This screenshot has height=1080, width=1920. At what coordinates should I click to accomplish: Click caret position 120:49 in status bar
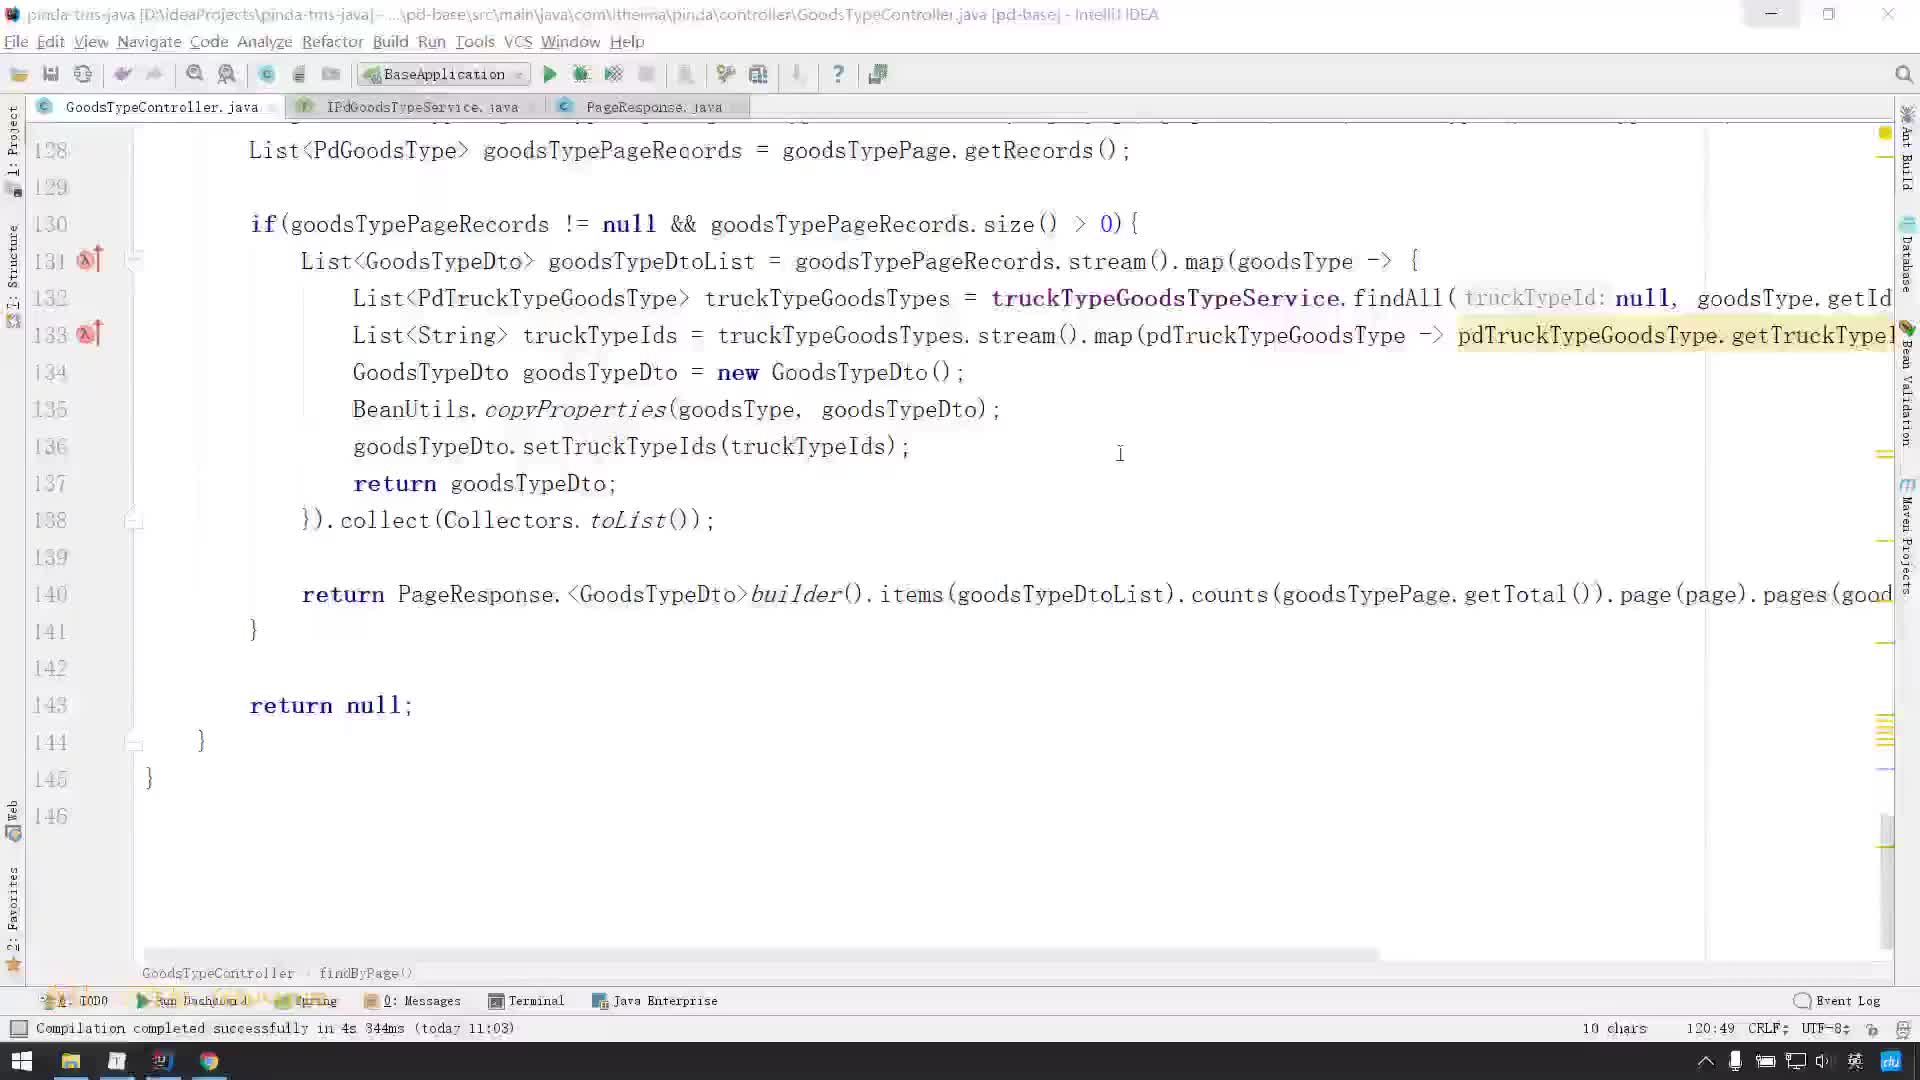coord(1710,1028)
